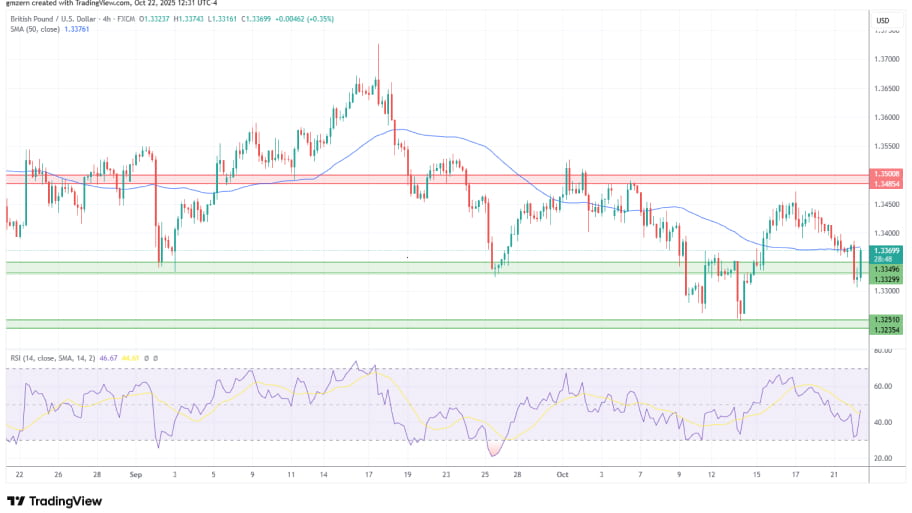The image size is (912, 513).
Task: Open the USD currency selector
Action: coord(883,20)
